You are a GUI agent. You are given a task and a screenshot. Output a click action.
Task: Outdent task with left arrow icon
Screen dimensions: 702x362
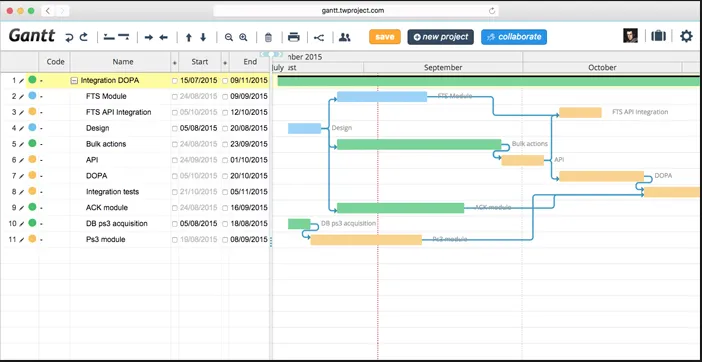[x=163, y=38]
